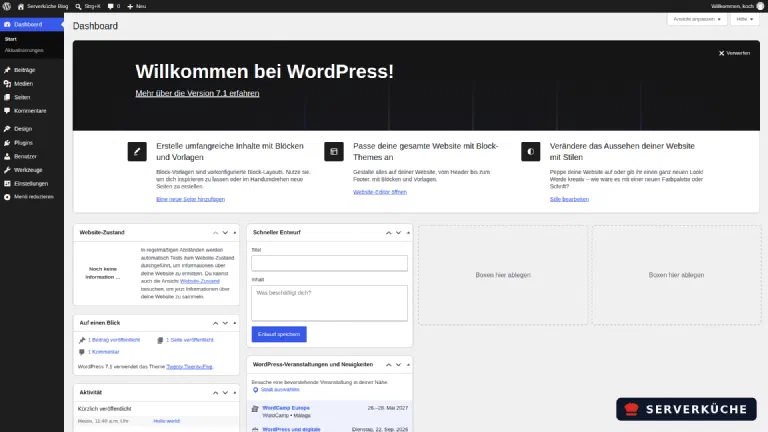Open the Strg+K search command palette
This screenshot has height=432, width=768.
[88, 6]
